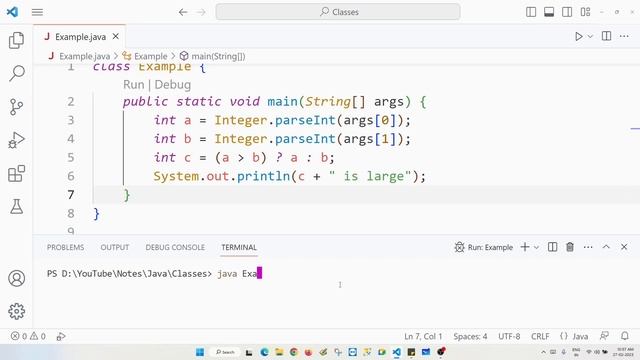Split the editor to the right
640x360 pixels.
tap(607, 36)
